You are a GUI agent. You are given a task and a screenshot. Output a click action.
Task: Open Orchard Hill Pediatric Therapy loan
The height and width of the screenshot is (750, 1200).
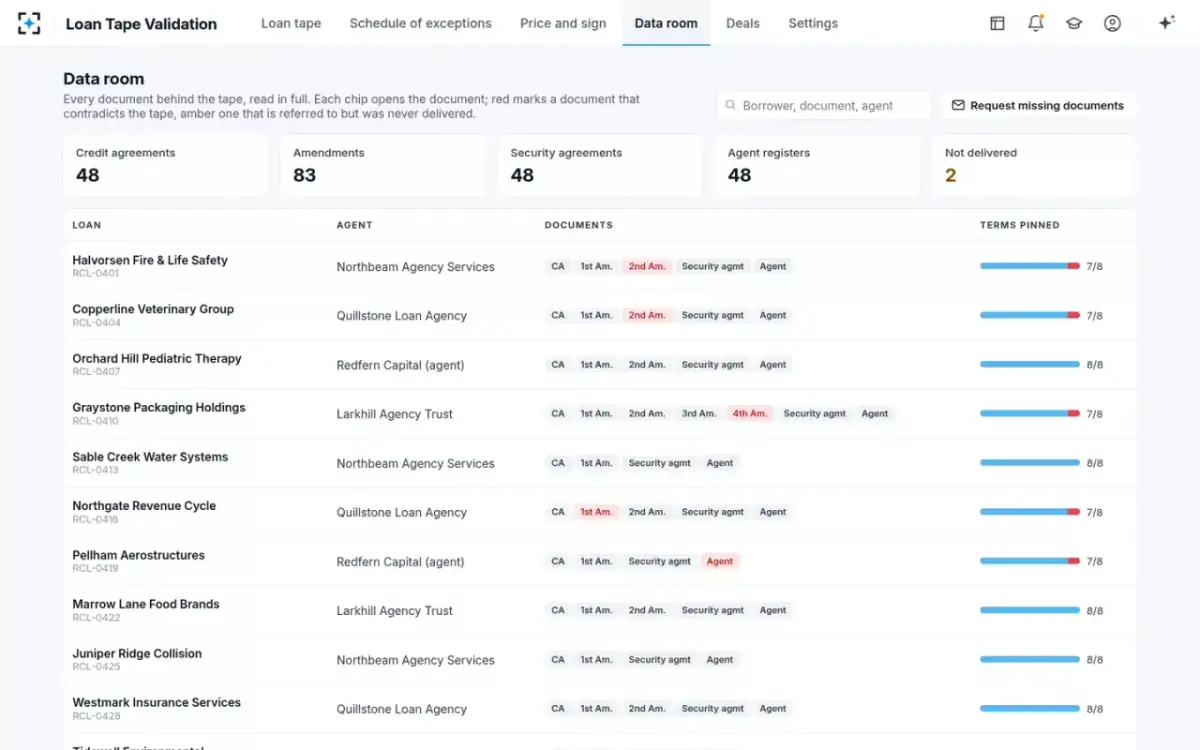(157, 358)
